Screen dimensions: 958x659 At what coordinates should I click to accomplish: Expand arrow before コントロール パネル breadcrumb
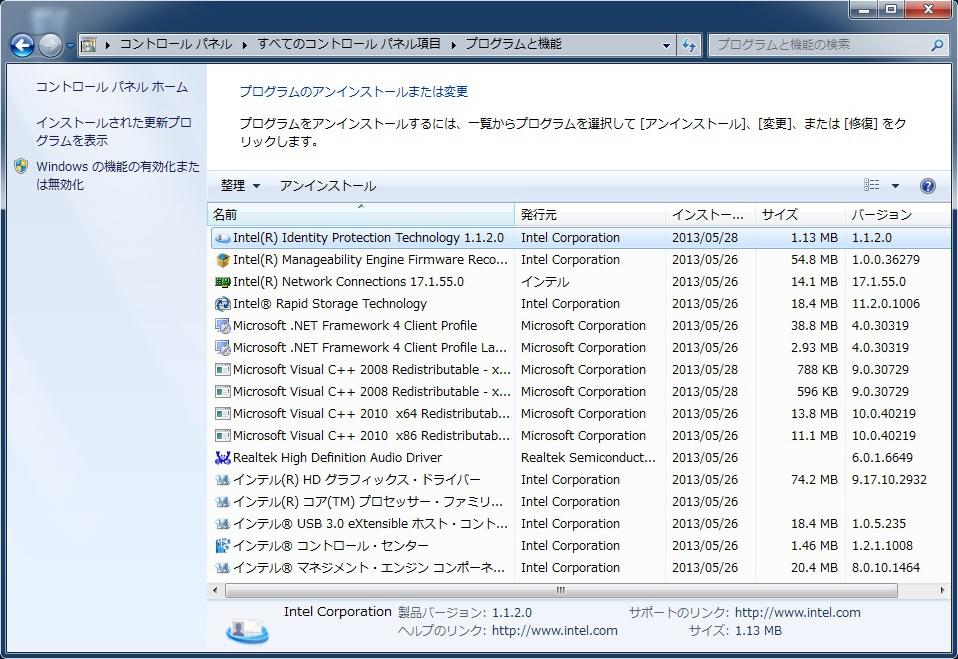tap(108, 45)
